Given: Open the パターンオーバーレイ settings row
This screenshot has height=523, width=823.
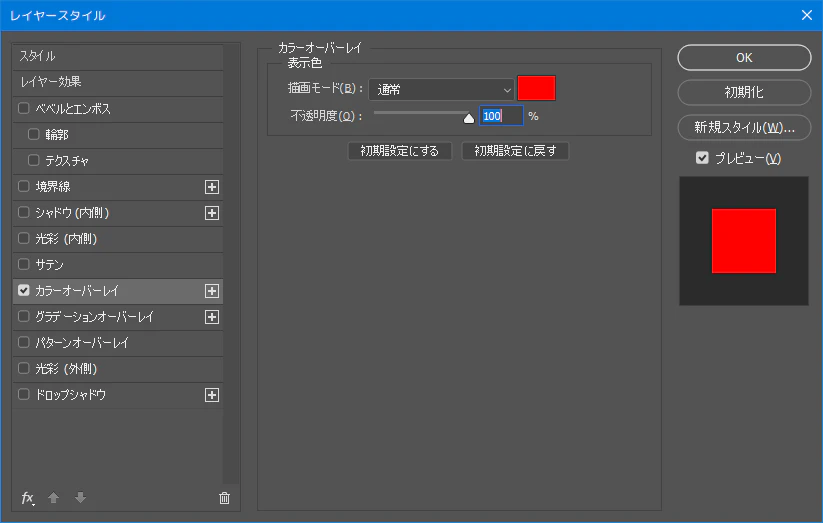Looking at the screenshot, I should 118,343.
